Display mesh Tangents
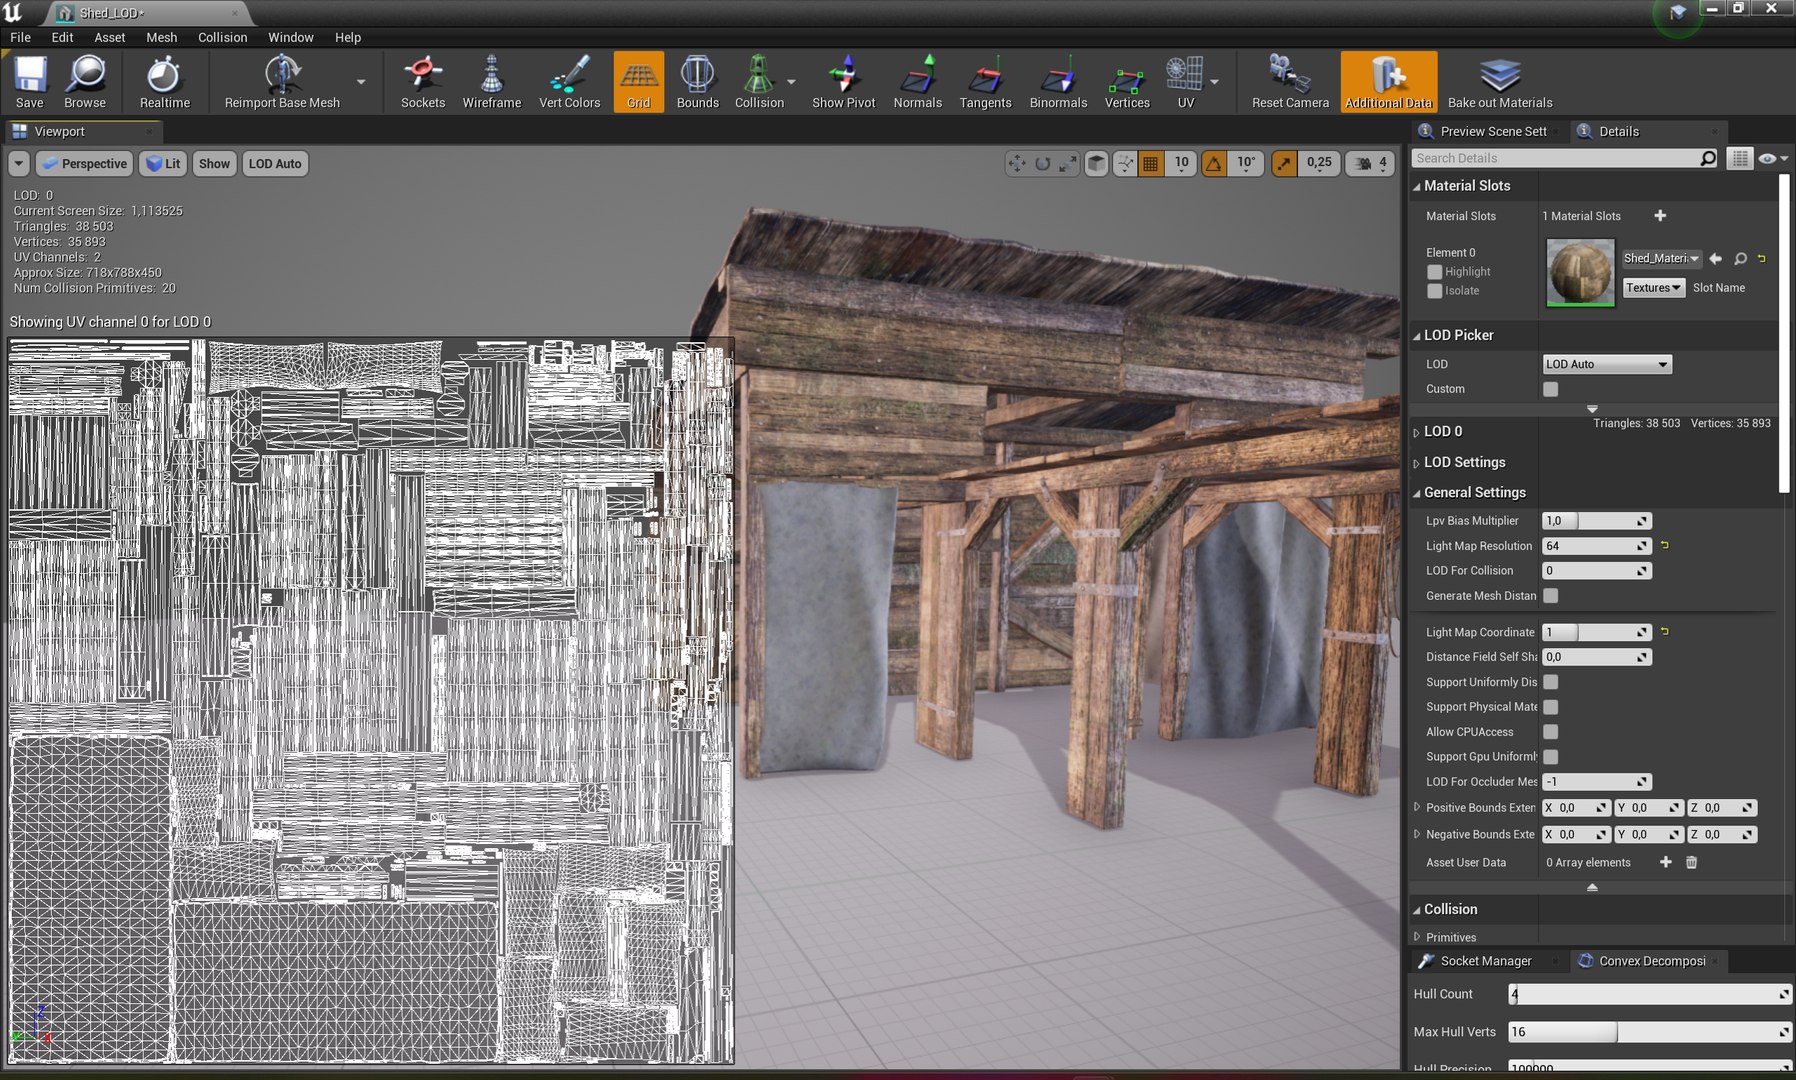Viewport: 1796px width, 1080px height. (985, 82)
